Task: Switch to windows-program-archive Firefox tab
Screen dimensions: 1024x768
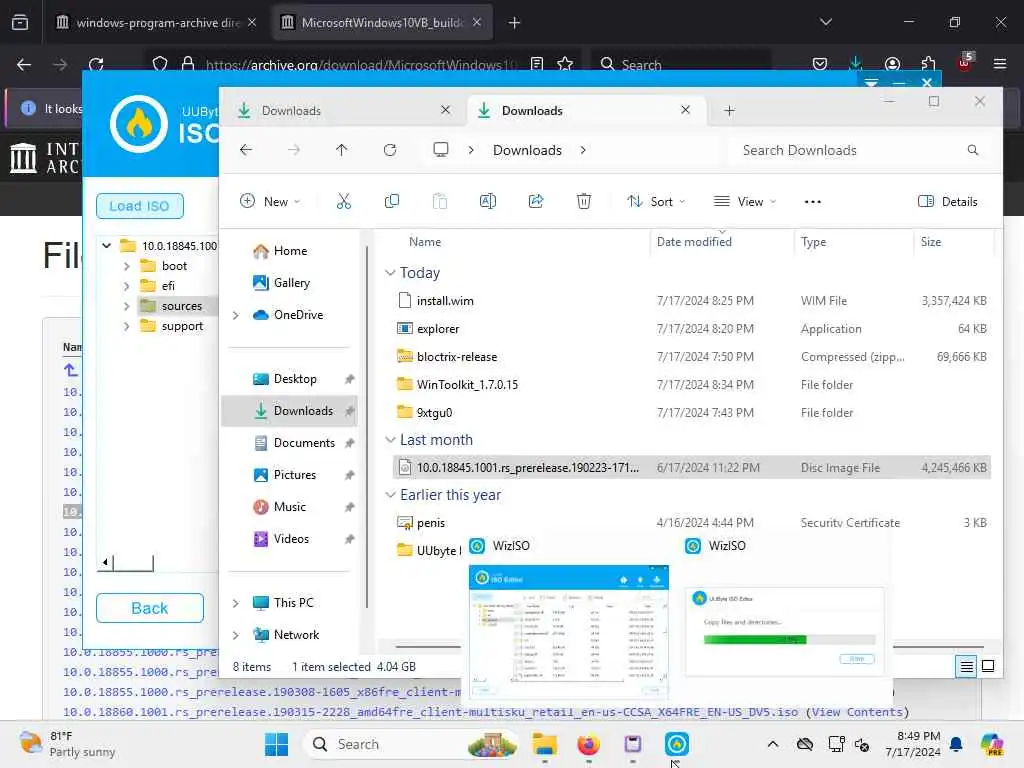Action: 157,23
